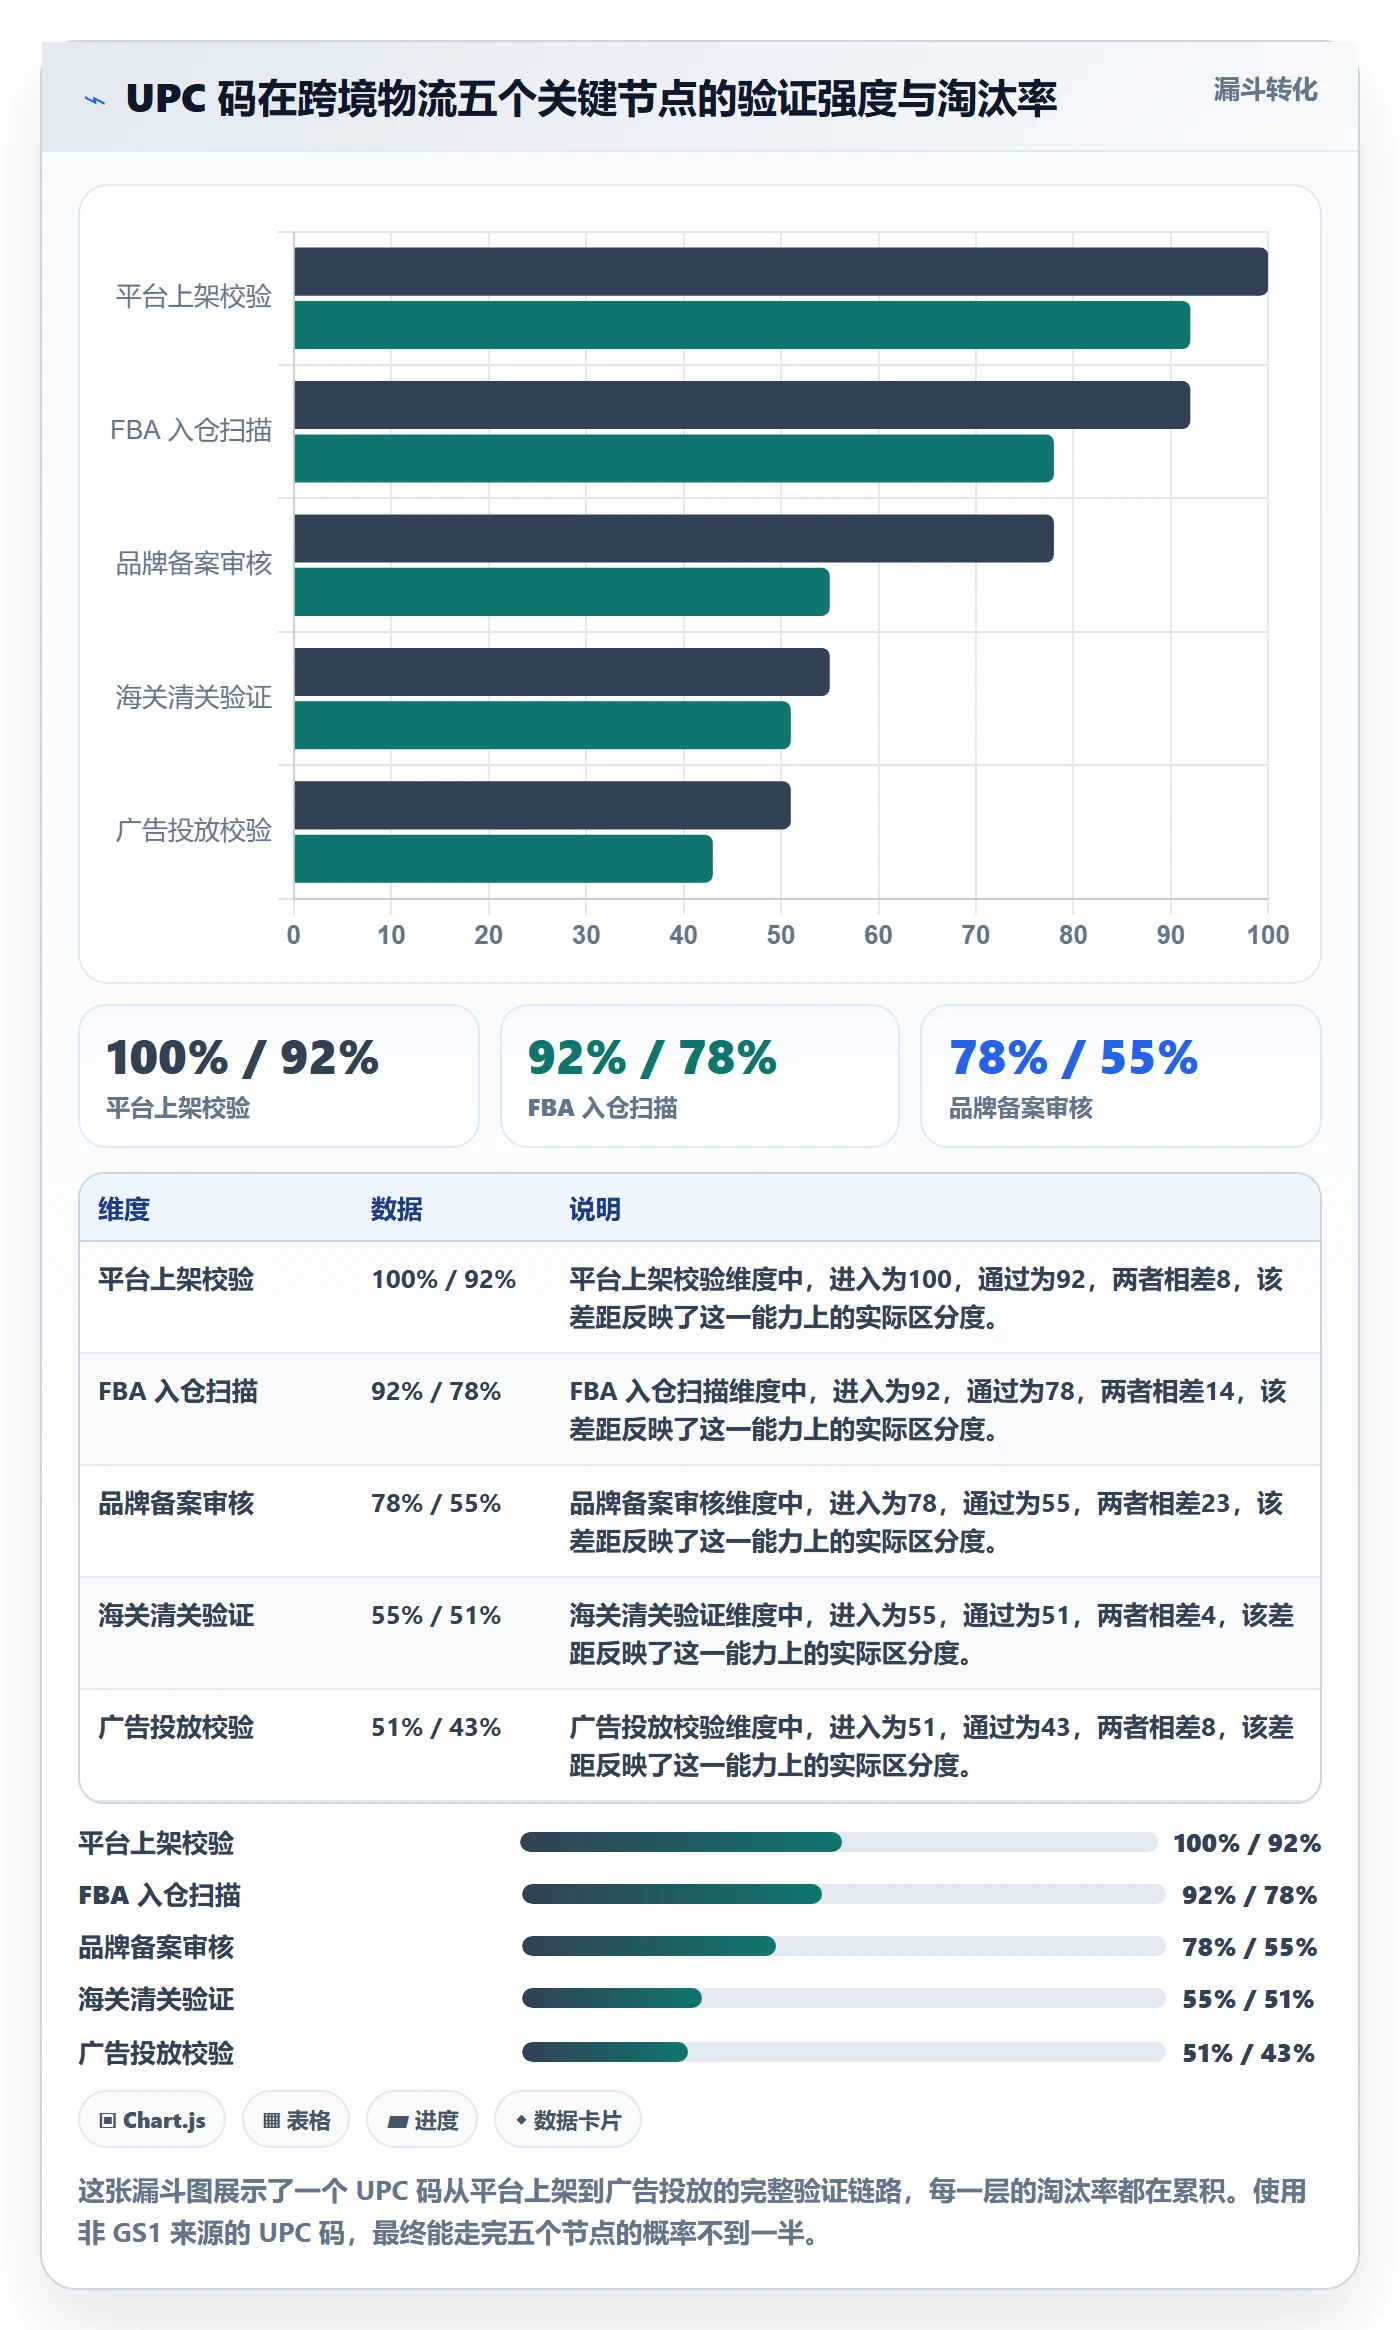
Task: Click the teal chart bar for 平台上架校验
Action: pyautogui.click(x=742, y=325)
